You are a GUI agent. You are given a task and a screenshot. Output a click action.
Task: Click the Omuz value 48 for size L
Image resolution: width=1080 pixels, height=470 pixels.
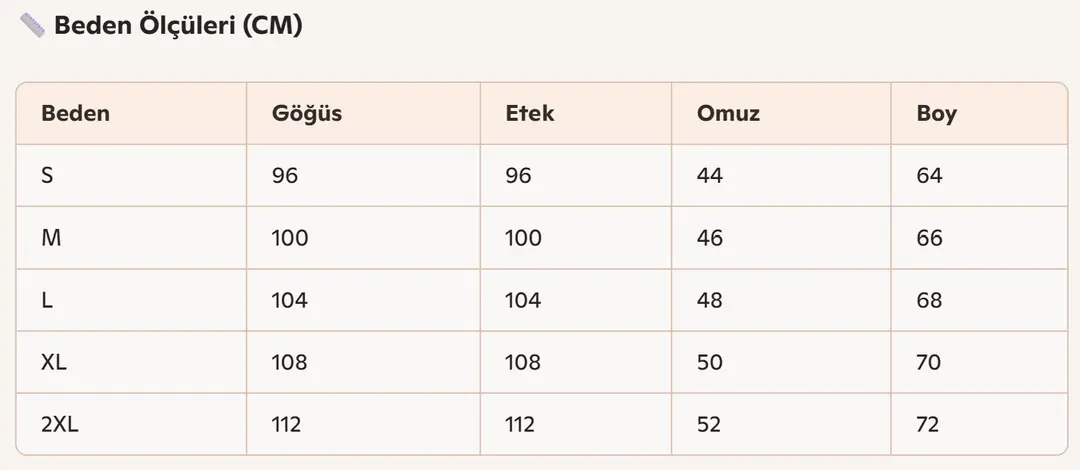(709, 300)
